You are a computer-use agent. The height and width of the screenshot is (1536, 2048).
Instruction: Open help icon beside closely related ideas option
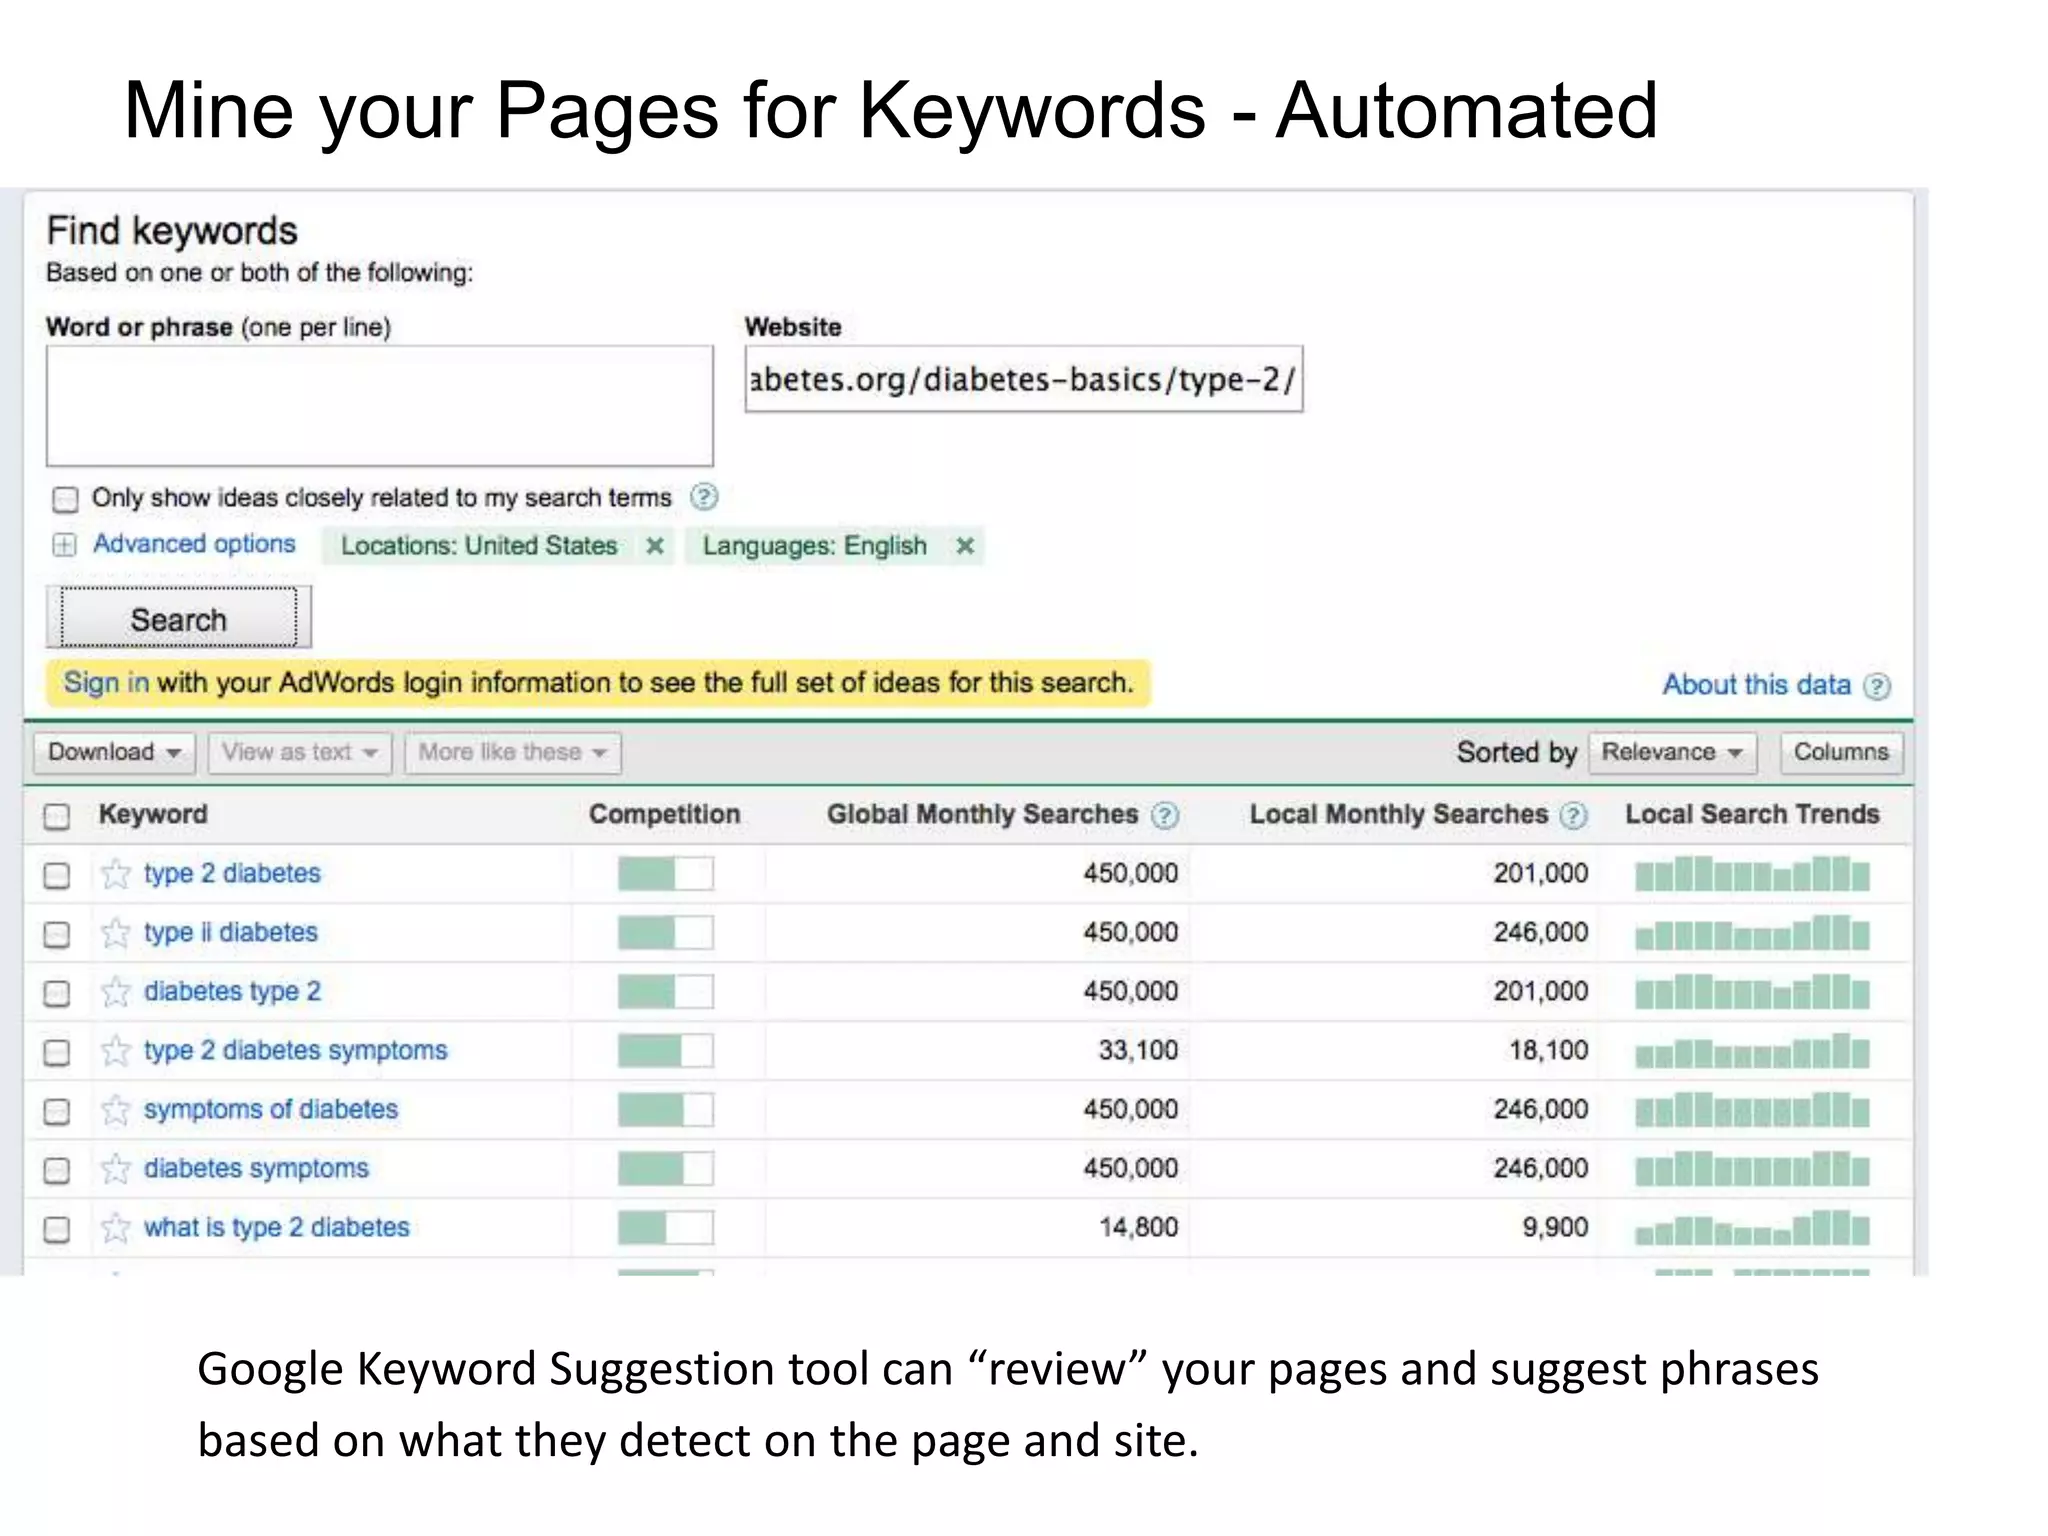704,497
